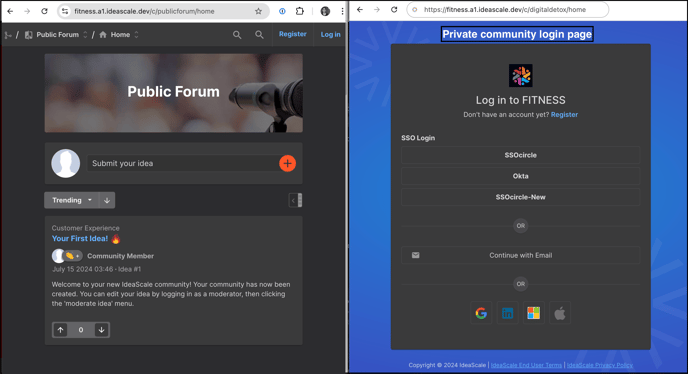Go back in the right browser window

[360, 10]
